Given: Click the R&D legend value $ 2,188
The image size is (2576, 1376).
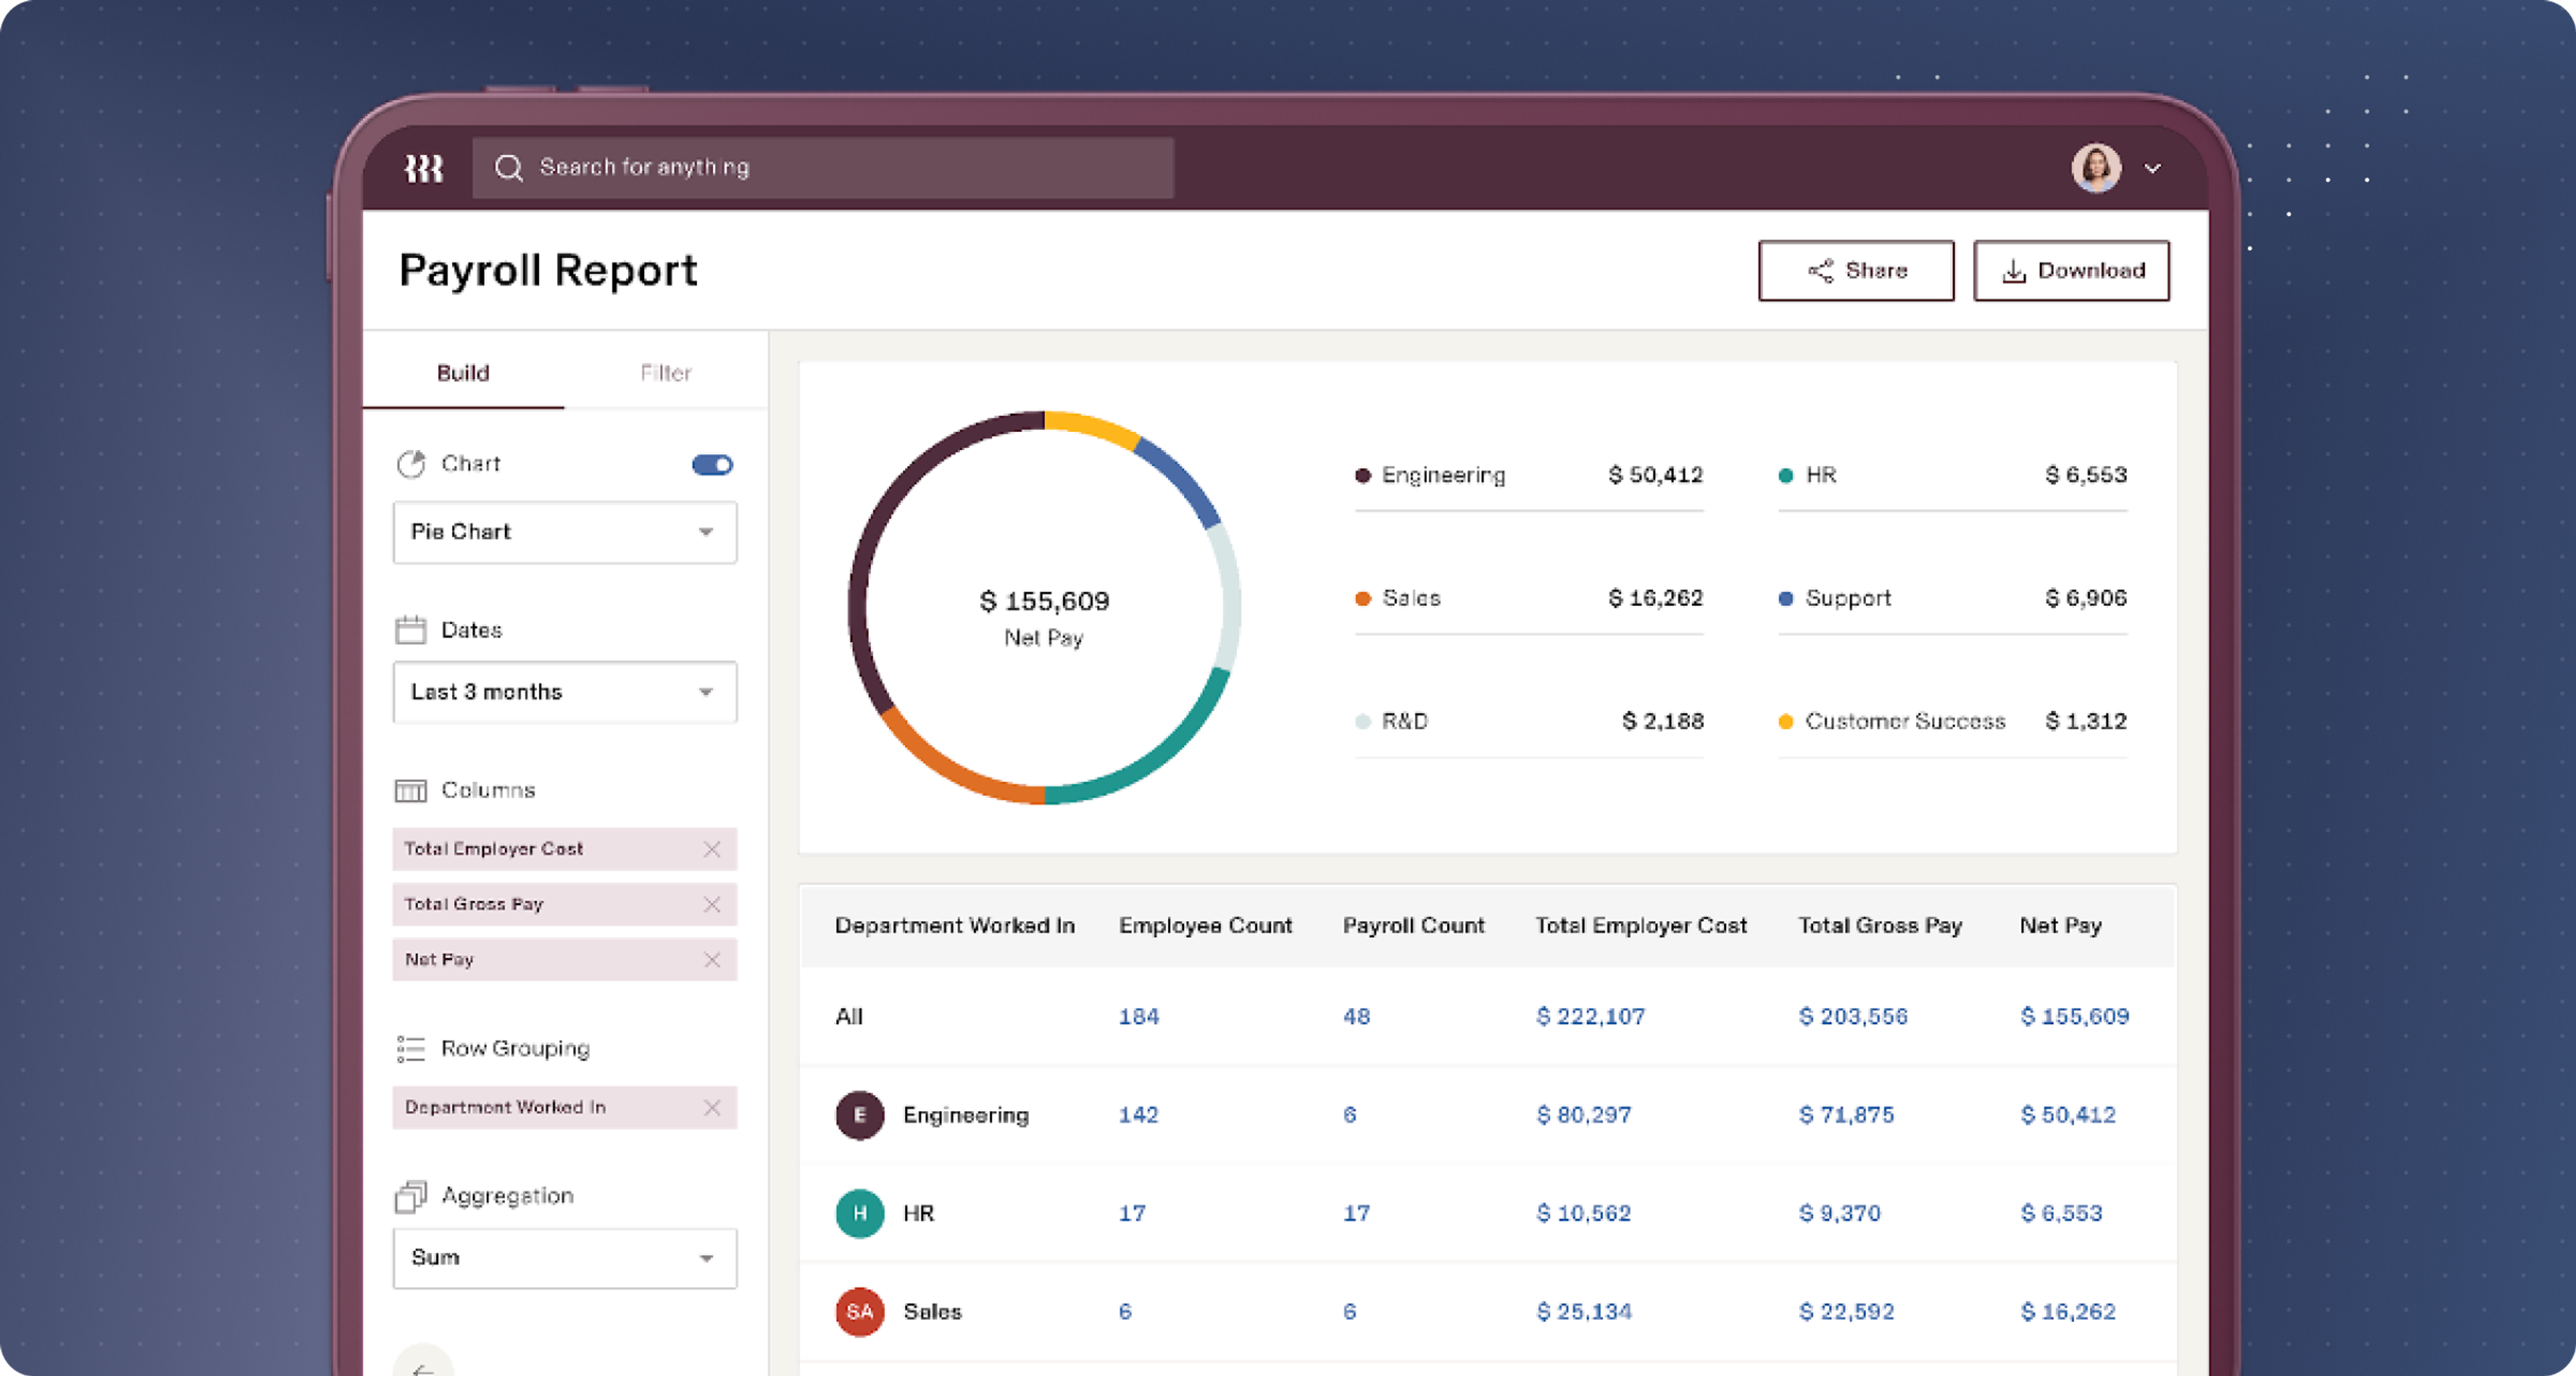Looking at the screenshot, I should coord(1662,721).
